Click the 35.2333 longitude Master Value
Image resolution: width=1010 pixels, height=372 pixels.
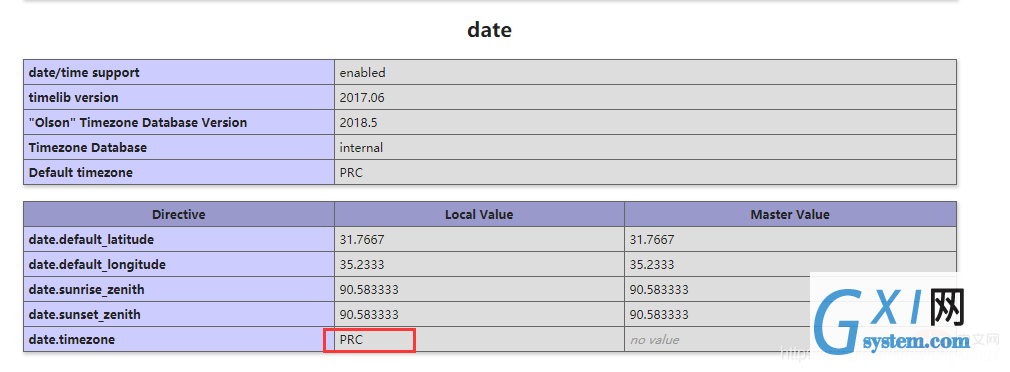point(652,265)
